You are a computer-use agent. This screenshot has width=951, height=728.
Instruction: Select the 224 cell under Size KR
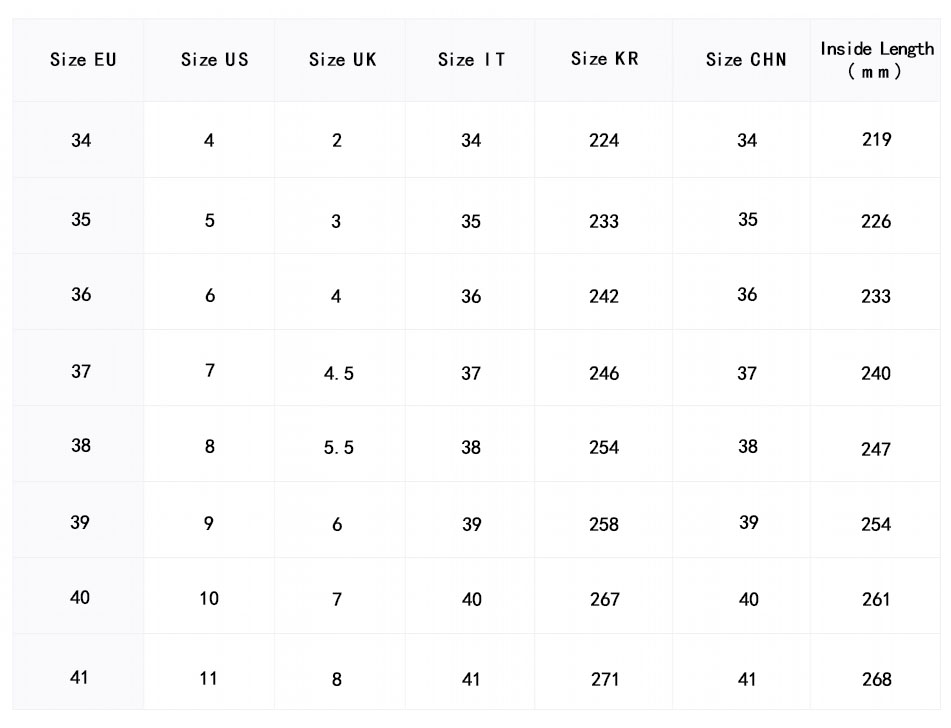(x=604, y=141)
